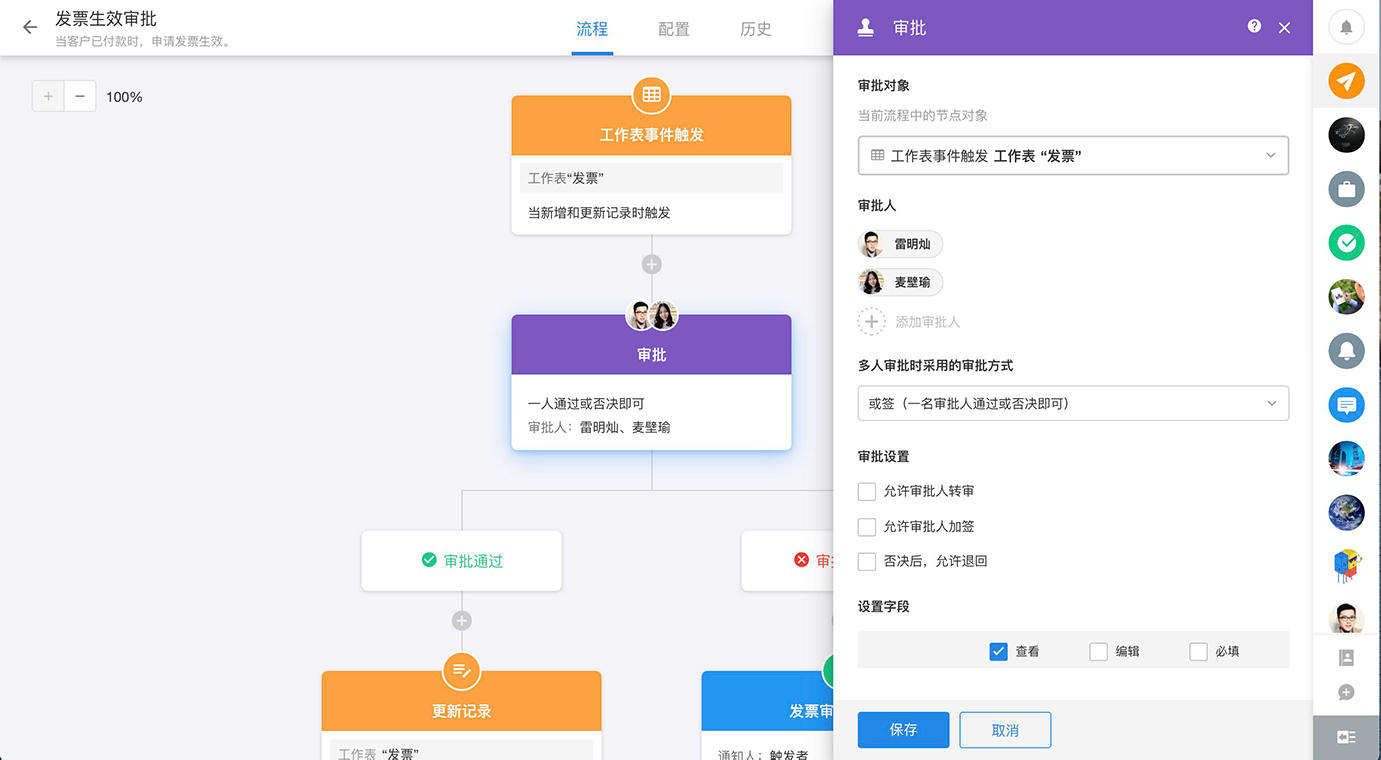Collapse the sidebar with the bottom arrow icon

point(1346,737)
